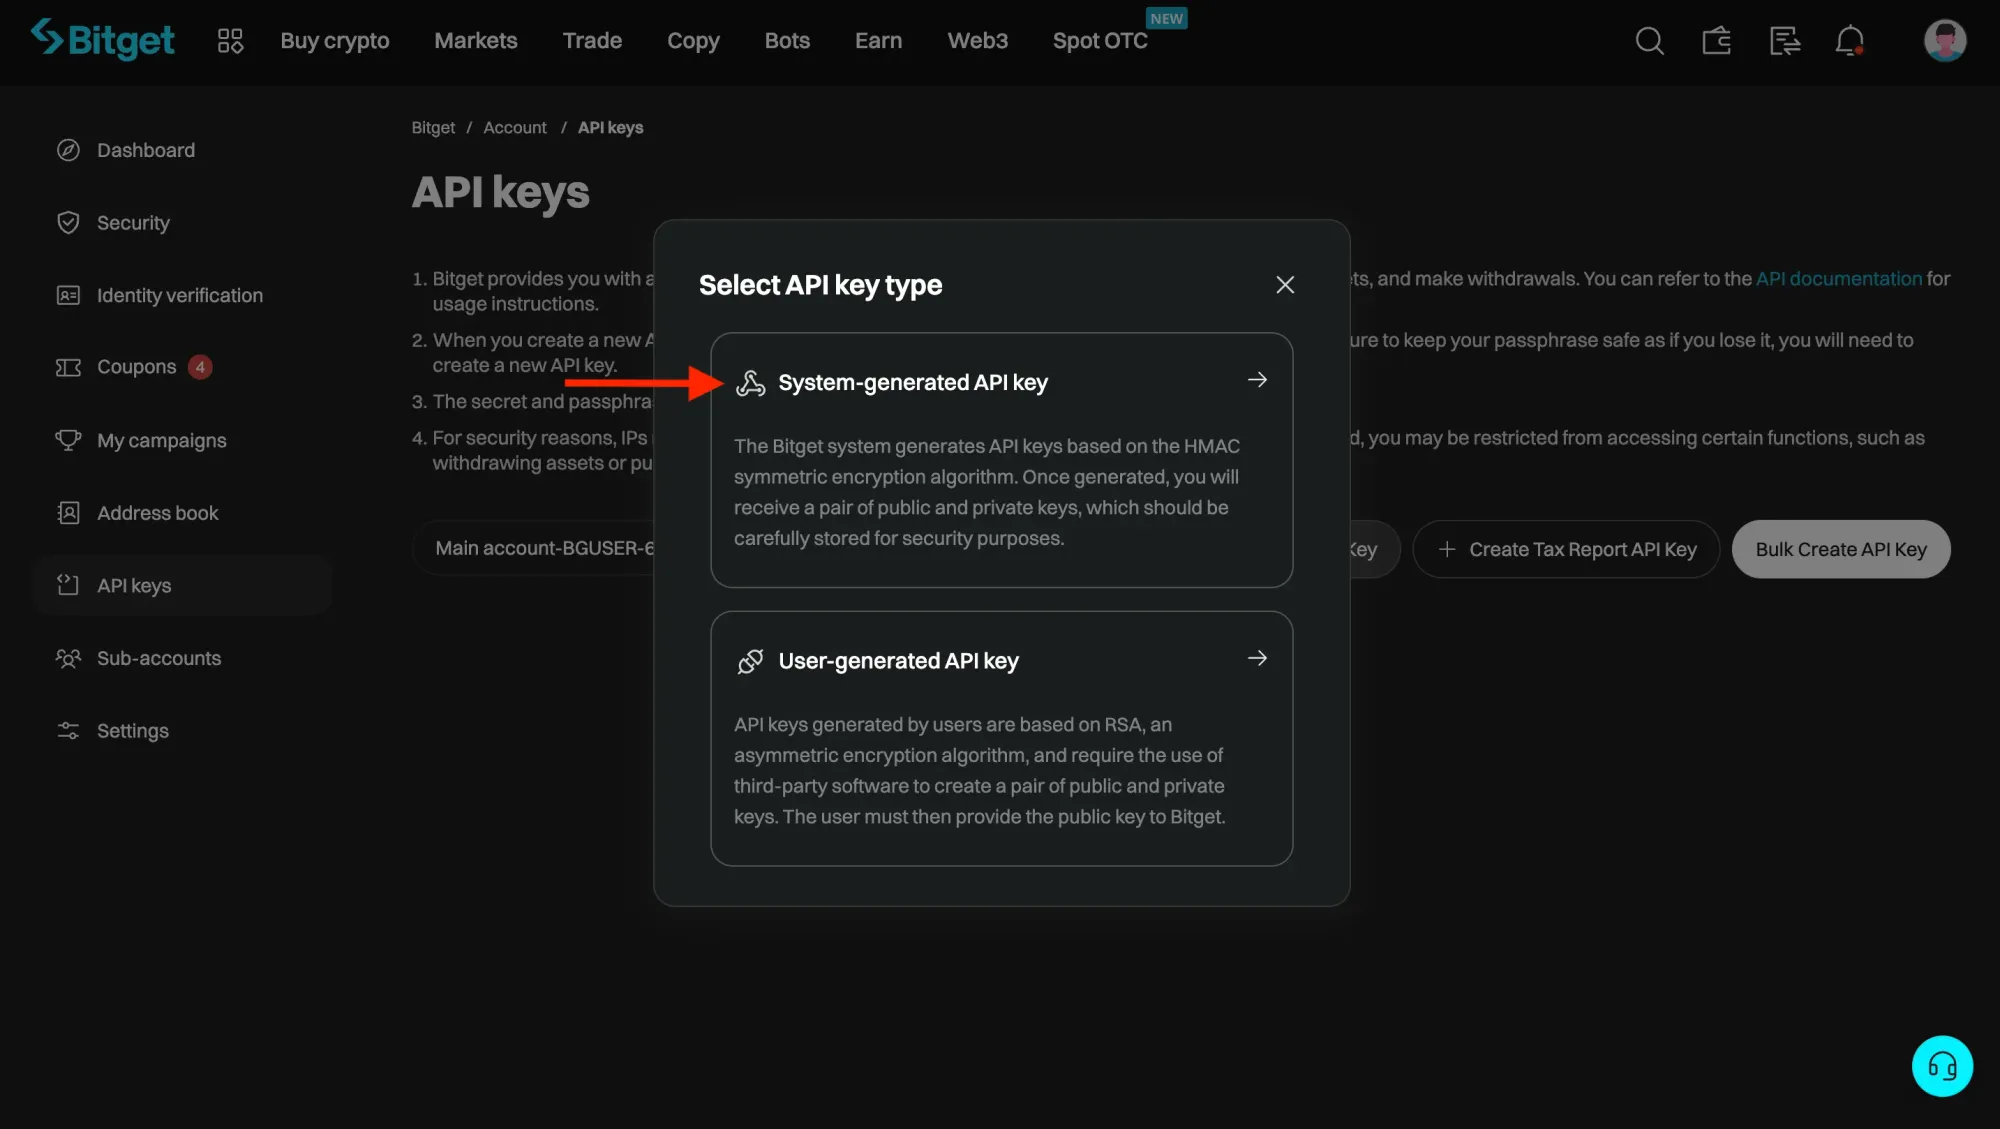The image size is (2000, 1129).
Task: Open the Trade menu
Action: 592,41
